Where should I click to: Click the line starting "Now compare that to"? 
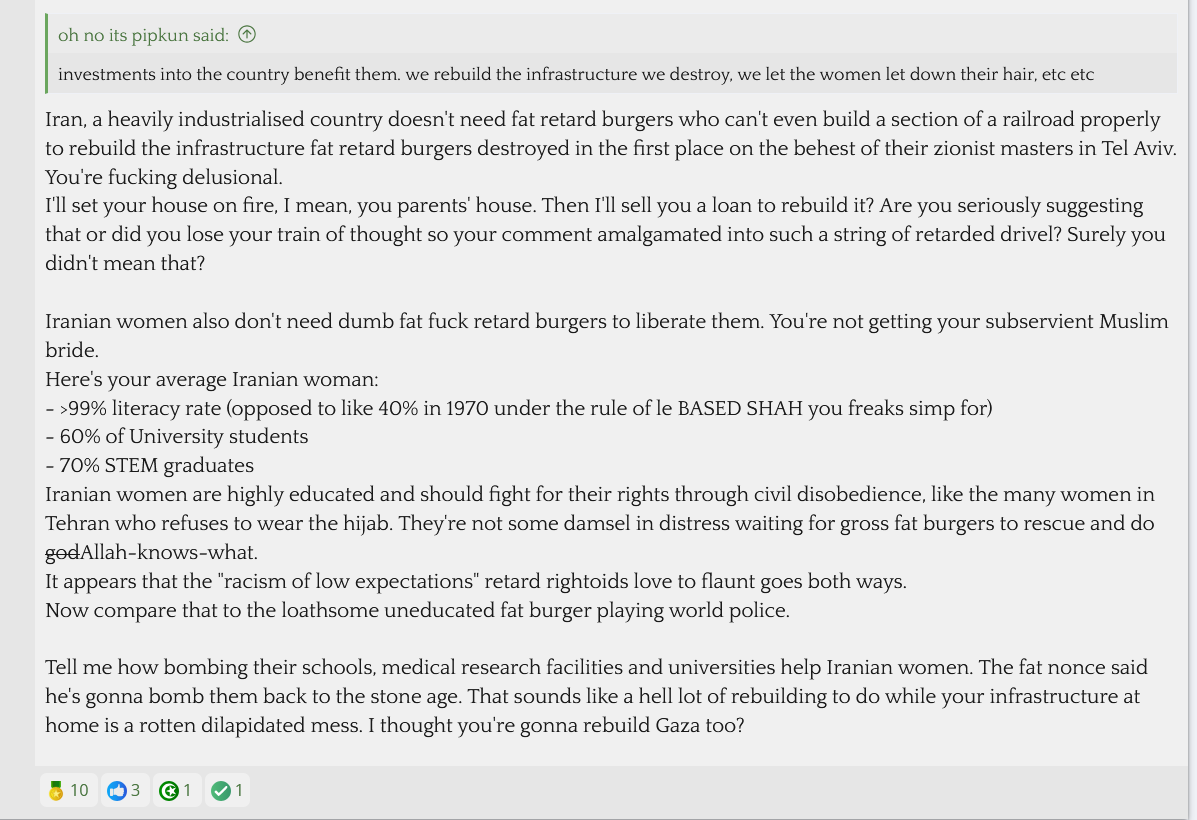tap(417, 610)
